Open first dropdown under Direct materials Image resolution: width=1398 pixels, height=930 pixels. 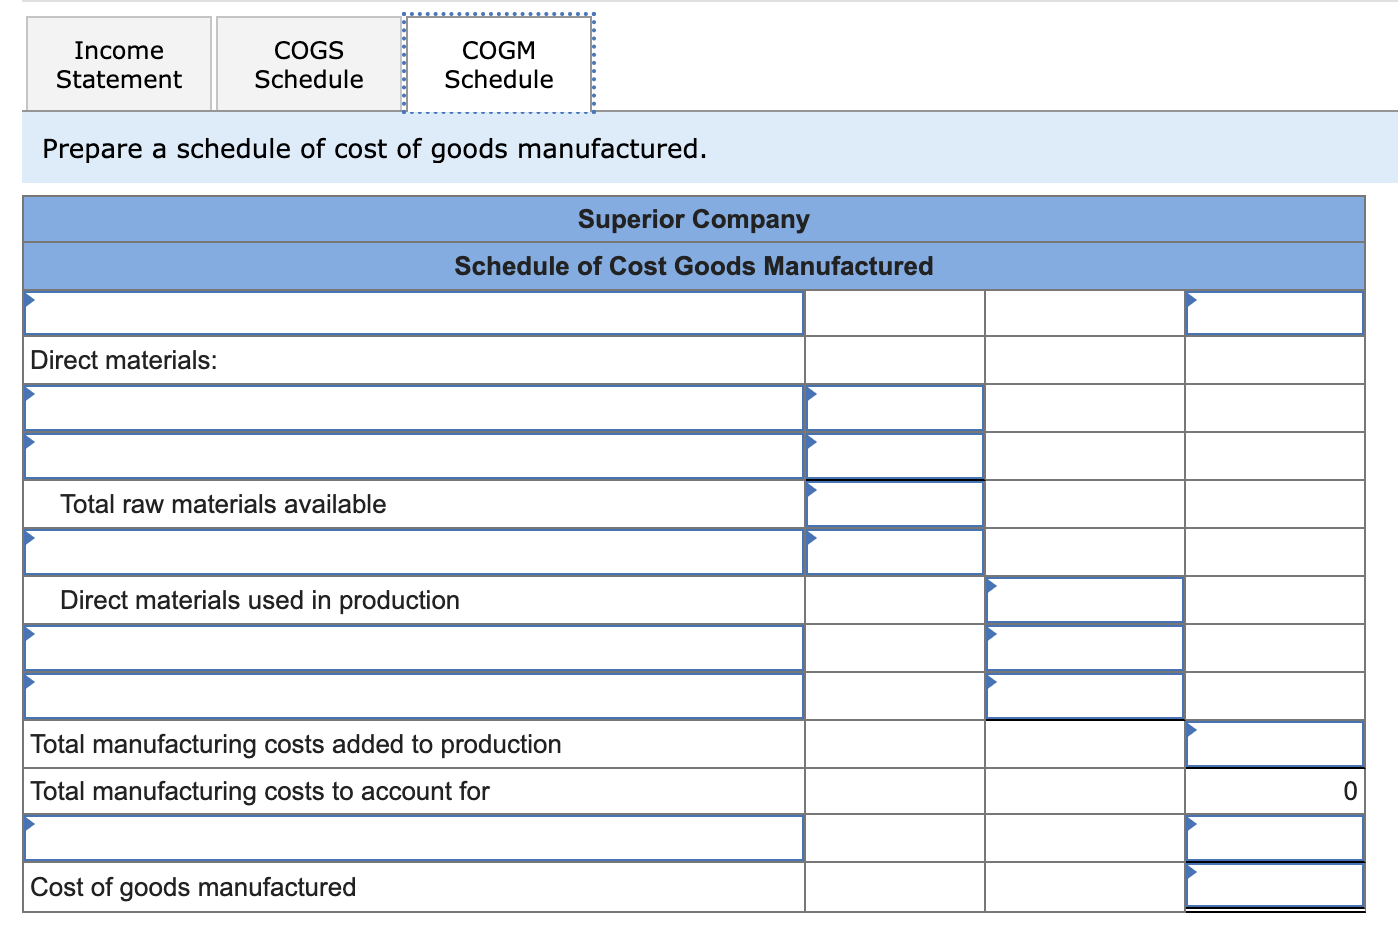click(x=414, y=408)
